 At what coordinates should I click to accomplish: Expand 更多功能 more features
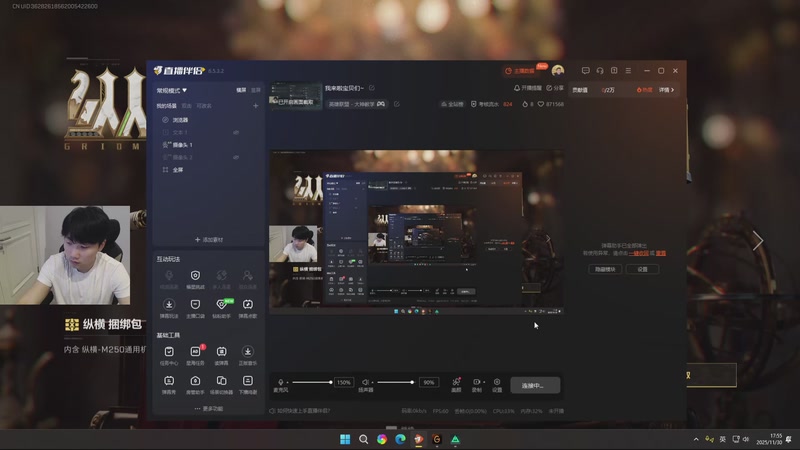(208, 409)
